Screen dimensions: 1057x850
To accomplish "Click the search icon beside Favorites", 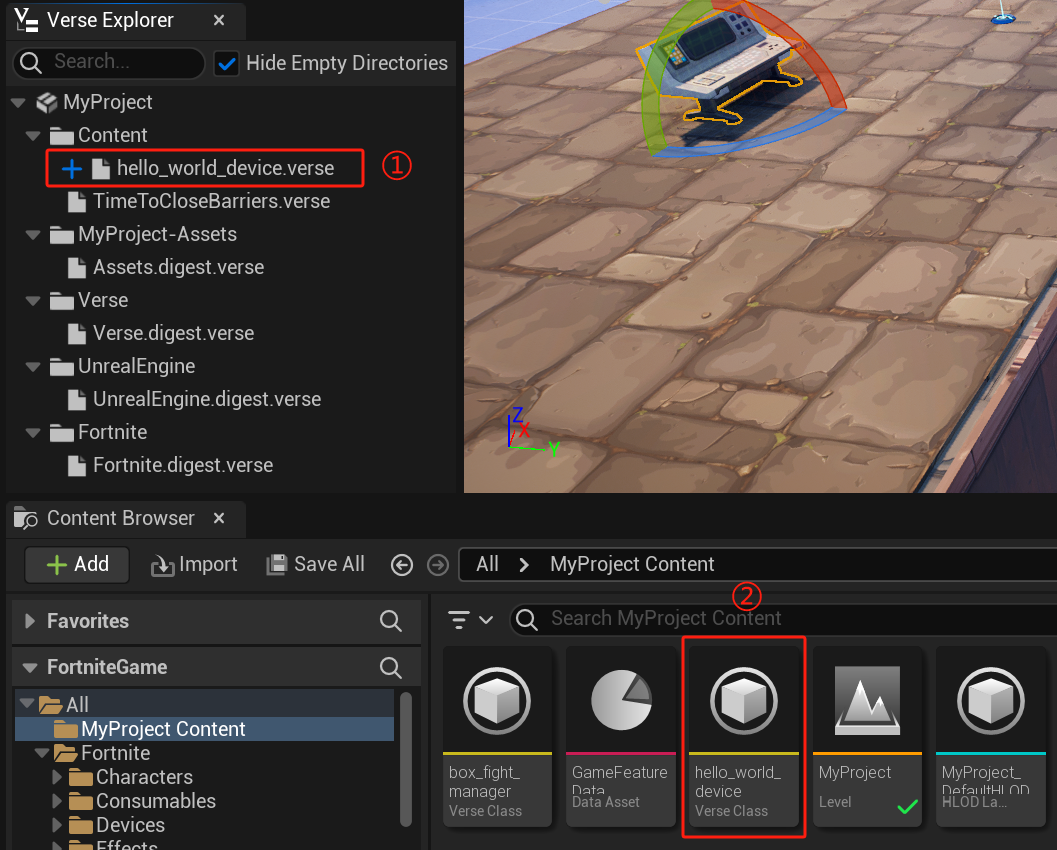I will coord(391,621).
